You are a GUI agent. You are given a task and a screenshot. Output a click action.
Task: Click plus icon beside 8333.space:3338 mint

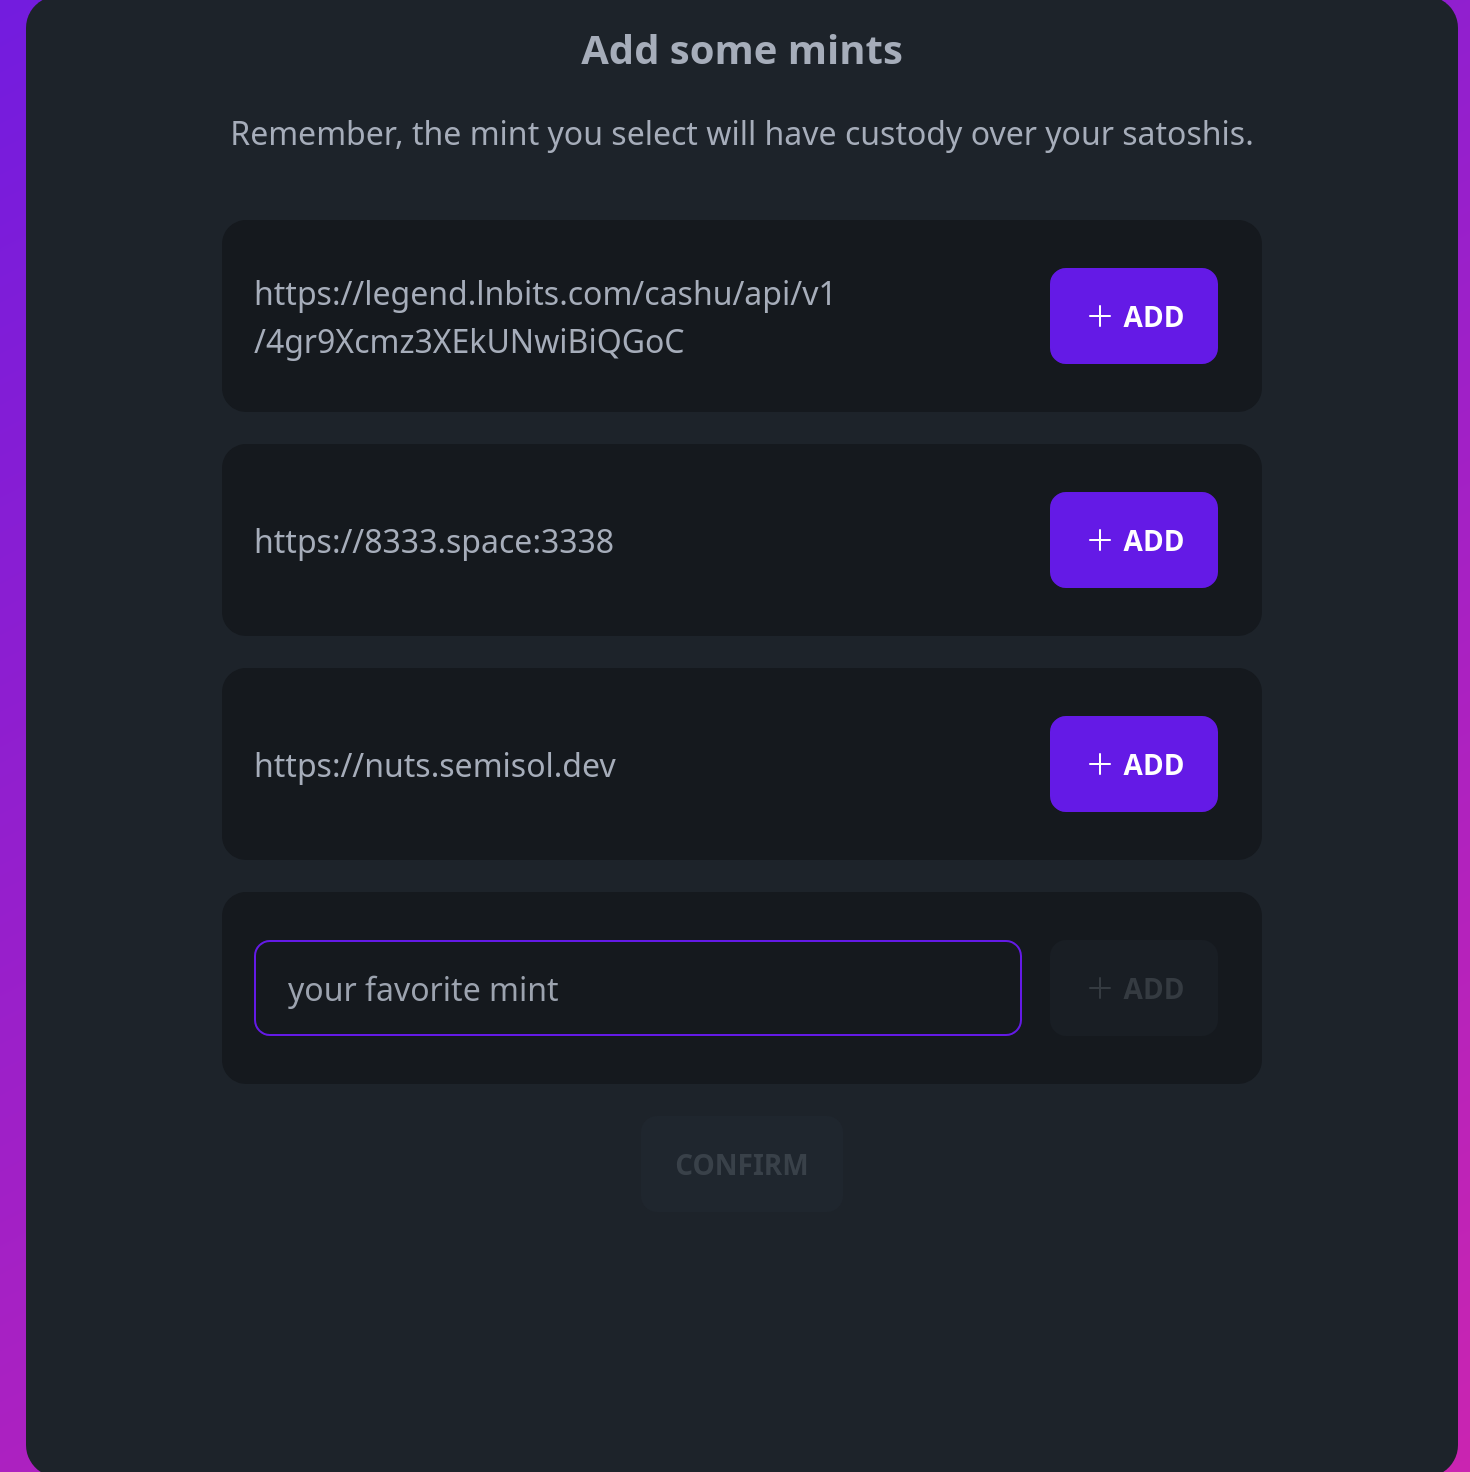(x=1100, y=540)
